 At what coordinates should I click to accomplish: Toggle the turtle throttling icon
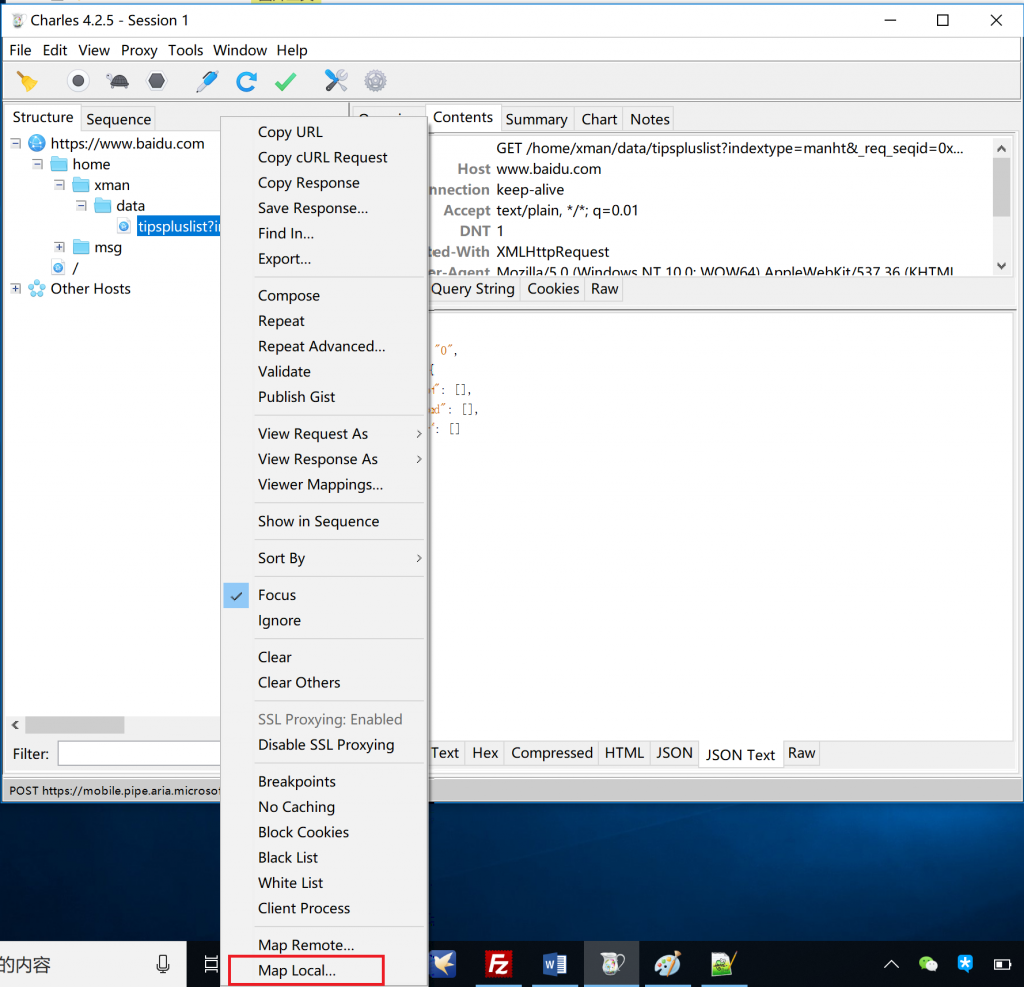click(118, 81)
